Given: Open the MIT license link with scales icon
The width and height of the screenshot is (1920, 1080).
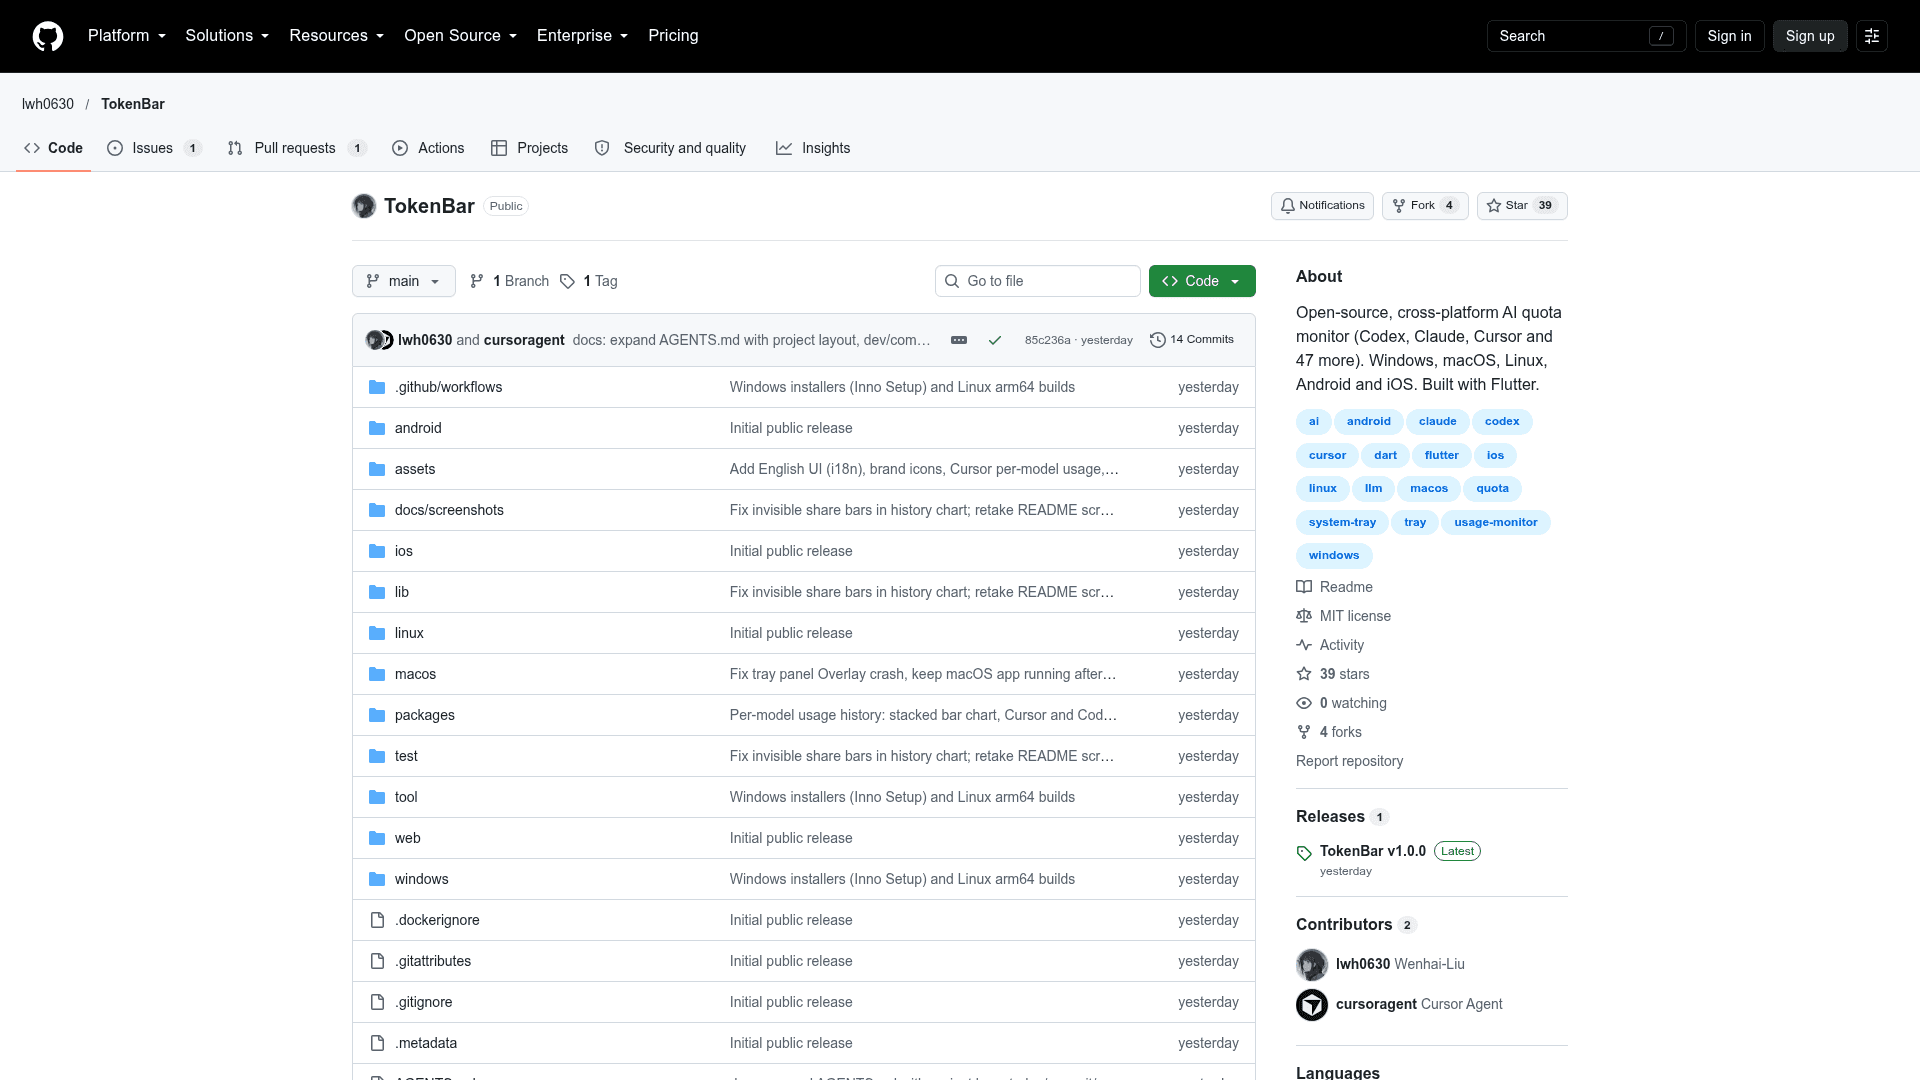Looking at the screenshot, I should coord(1343,616).
